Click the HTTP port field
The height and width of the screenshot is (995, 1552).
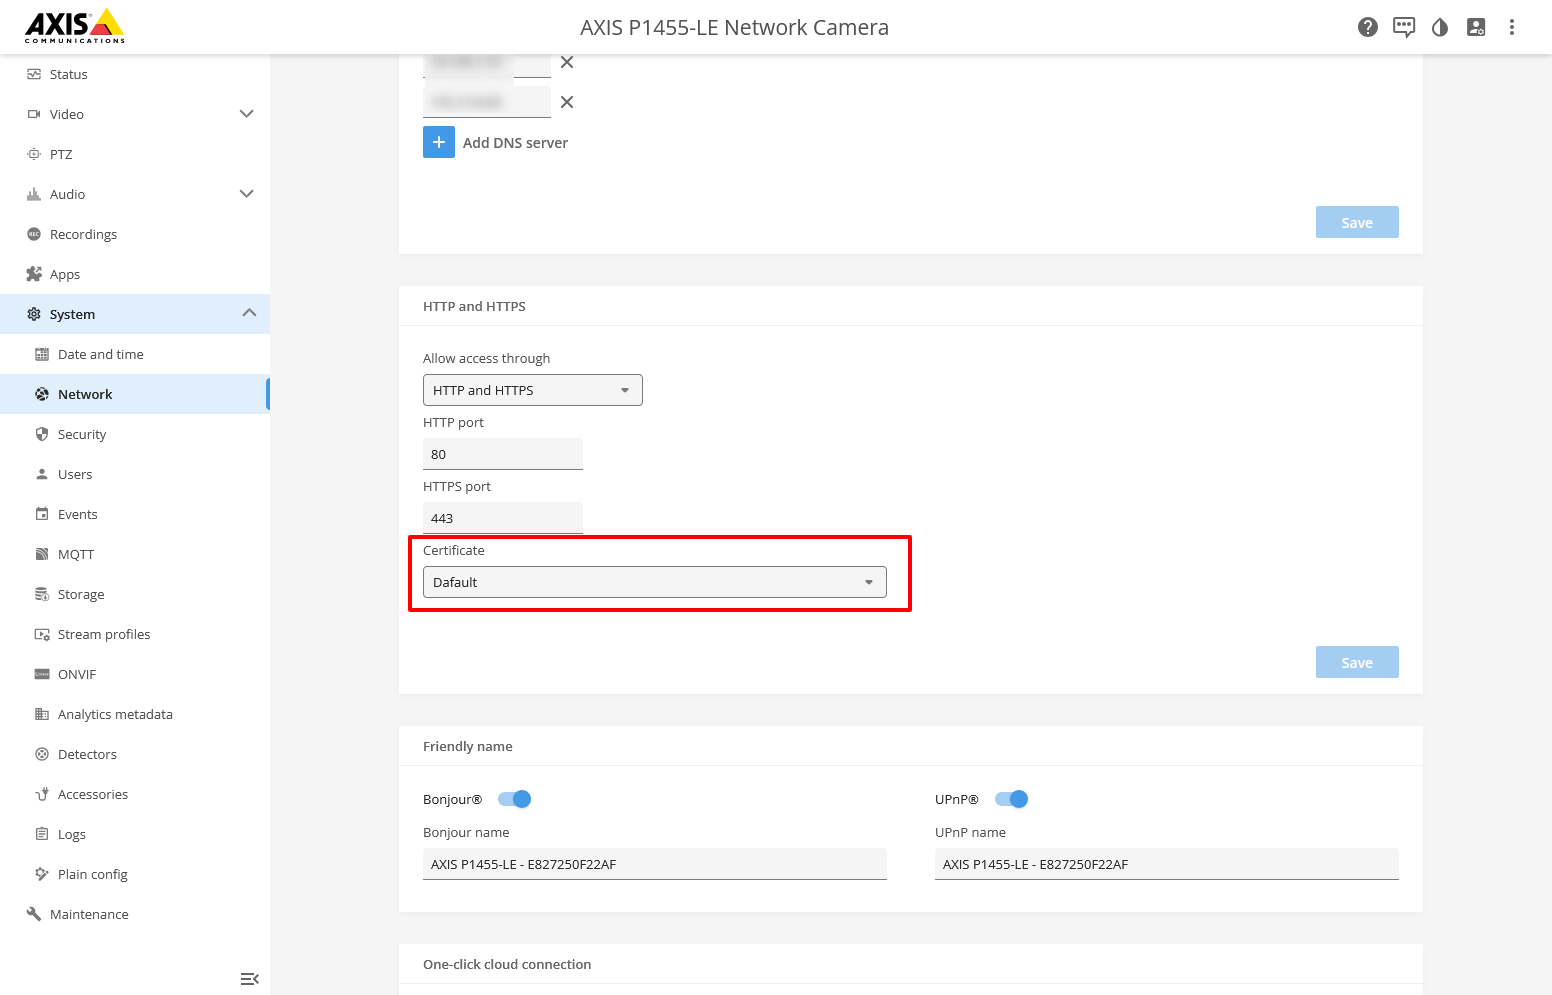503,454
